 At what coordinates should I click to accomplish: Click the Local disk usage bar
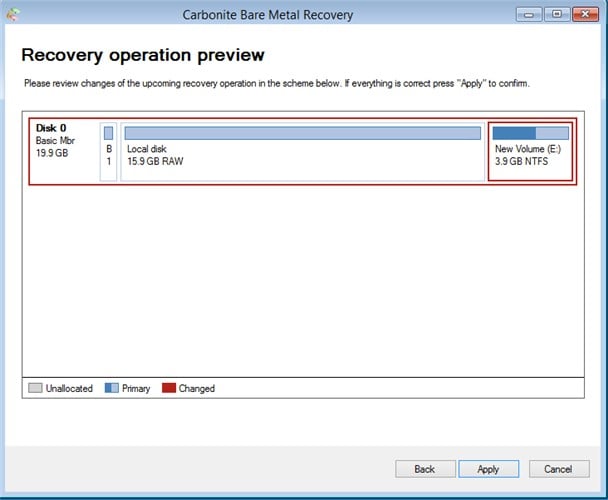pos(302,133)
